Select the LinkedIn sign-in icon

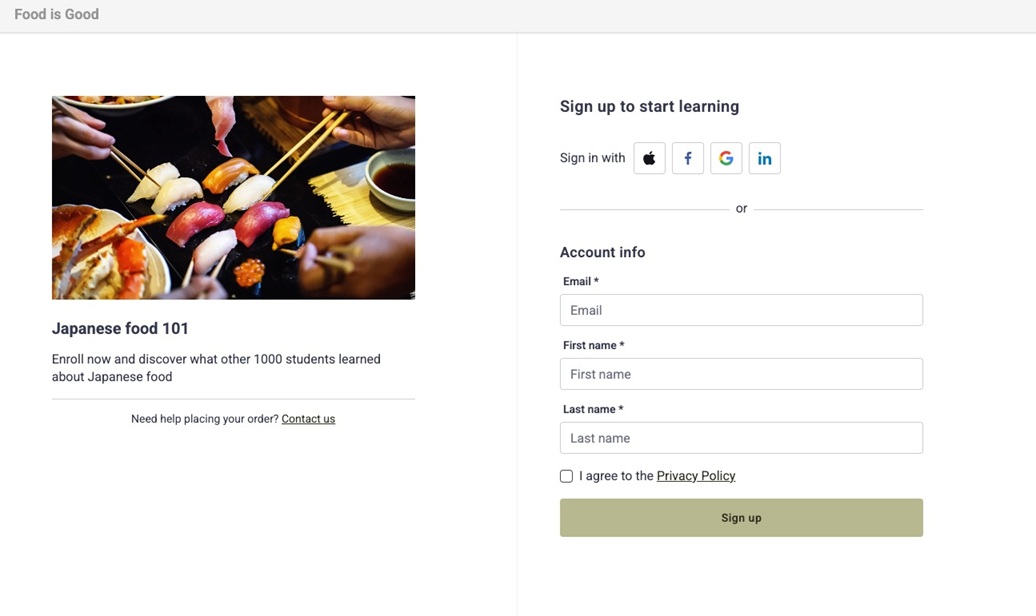[x=764, y=158]
